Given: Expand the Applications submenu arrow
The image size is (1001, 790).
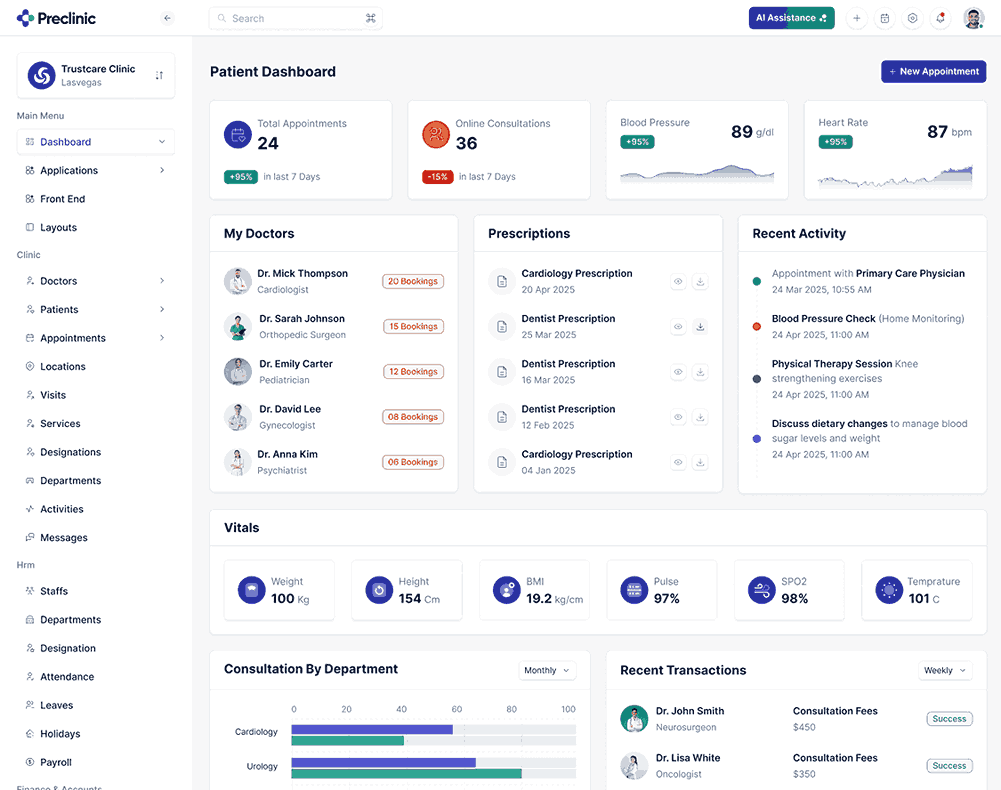Looking at the screenshot, I should point(162,171).
